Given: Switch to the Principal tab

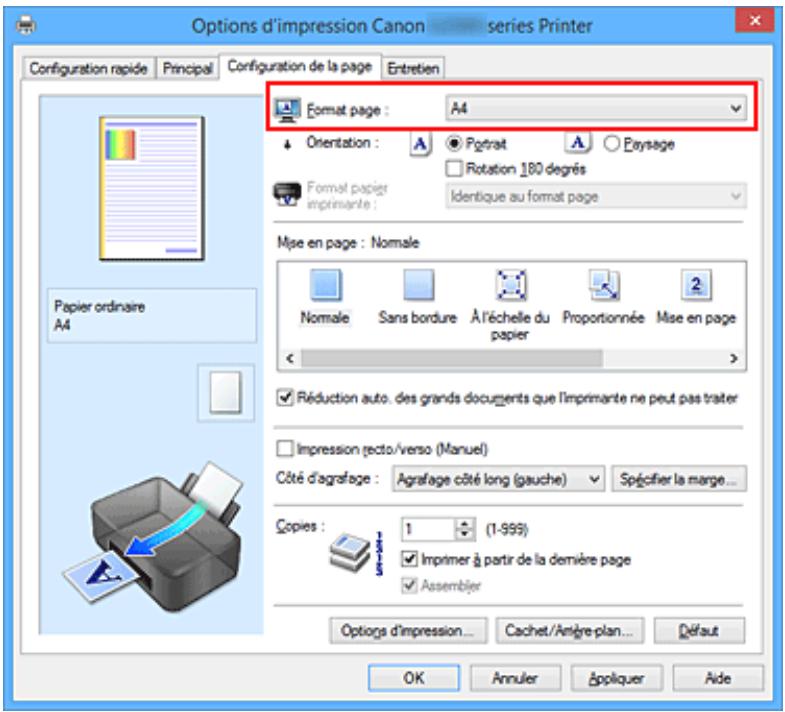Looking at the screenshot, I should [x=187, y=68].
